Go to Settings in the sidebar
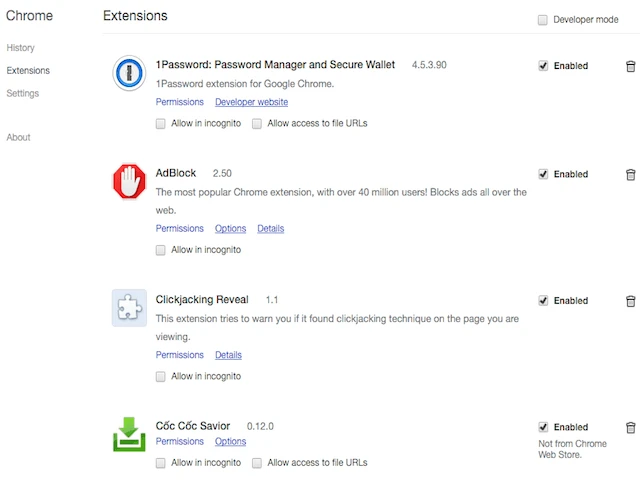 coord(22,93)
